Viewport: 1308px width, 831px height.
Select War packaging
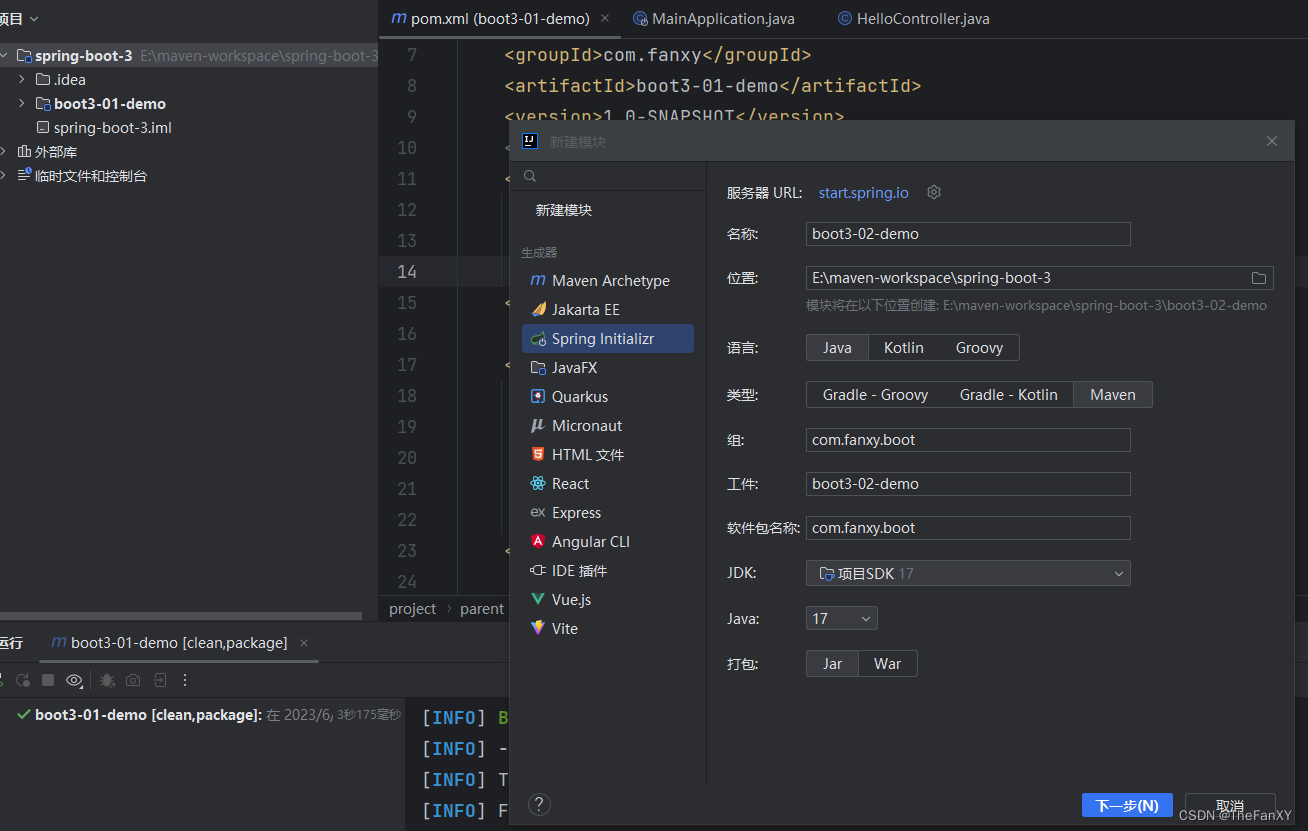coord(888,664)
